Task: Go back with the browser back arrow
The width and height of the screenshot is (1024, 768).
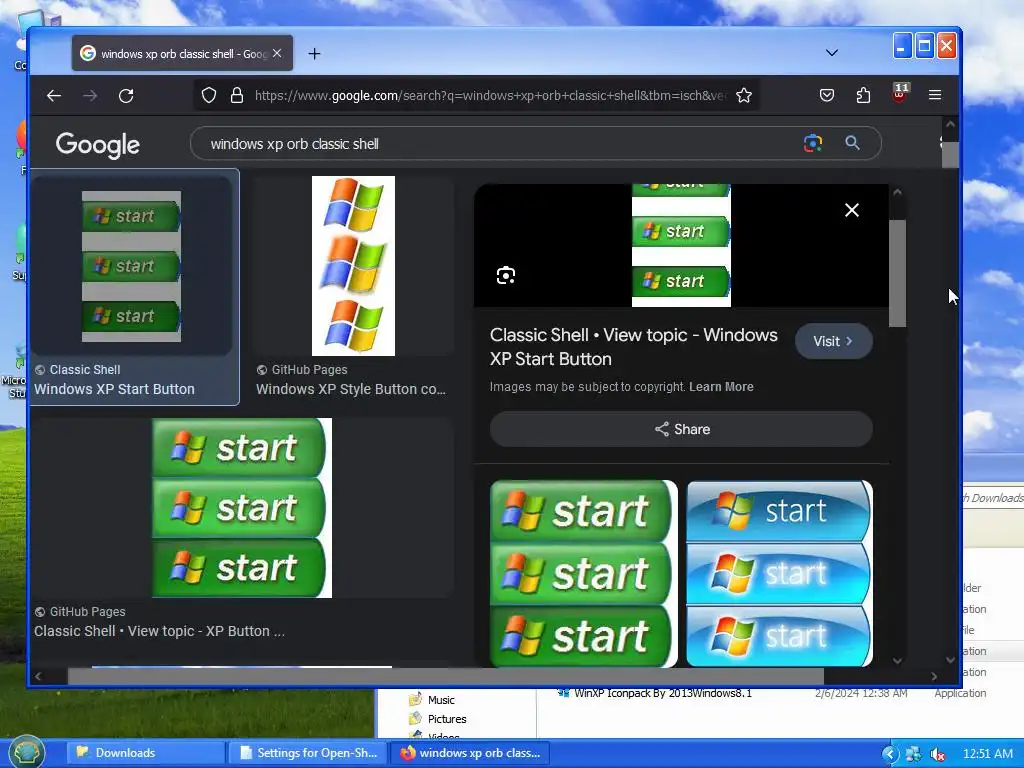Action: 54,96
